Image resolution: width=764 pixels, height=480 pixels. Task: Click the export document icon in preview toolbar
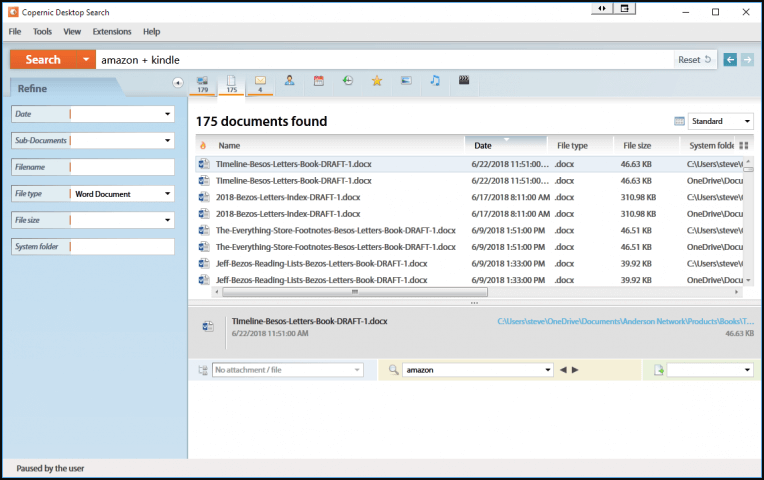click(659, 370)
